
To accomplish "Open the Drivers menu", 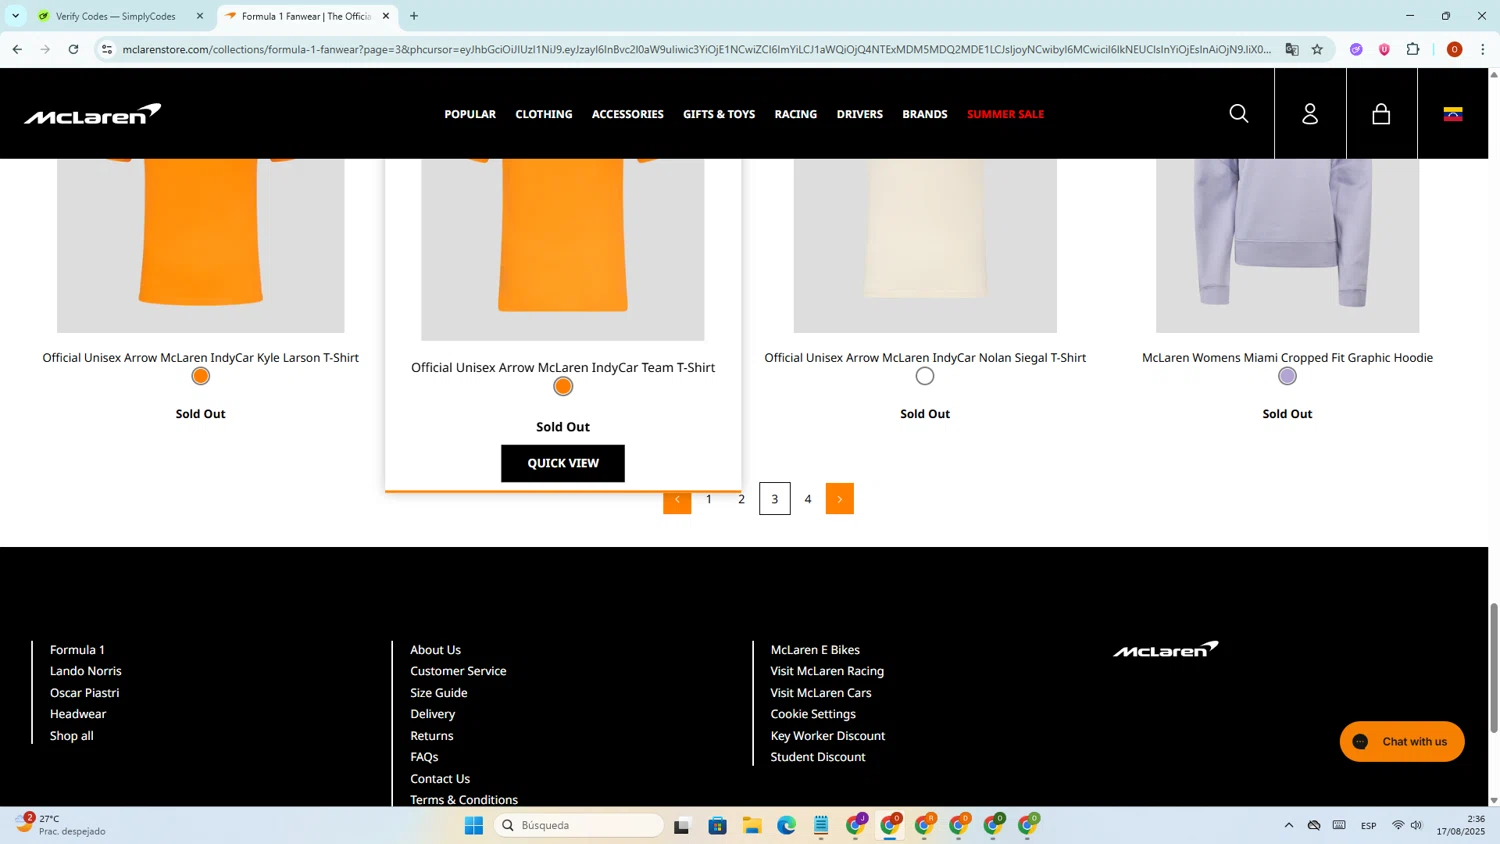I will [860, 114].
